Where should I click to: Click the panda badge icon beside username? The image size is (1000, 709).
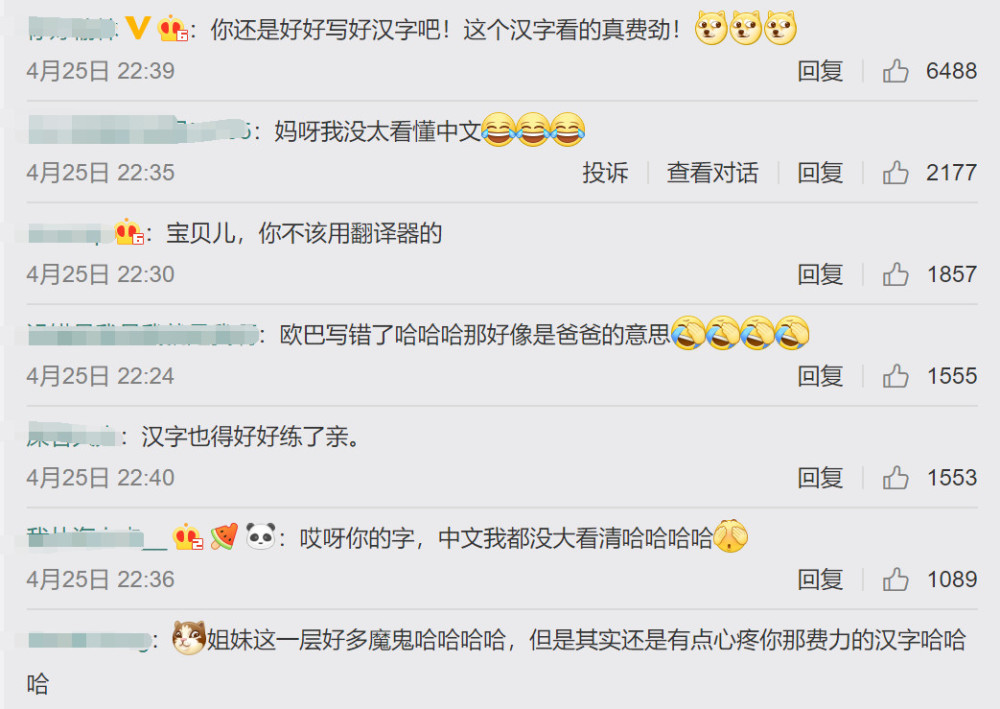261,536
